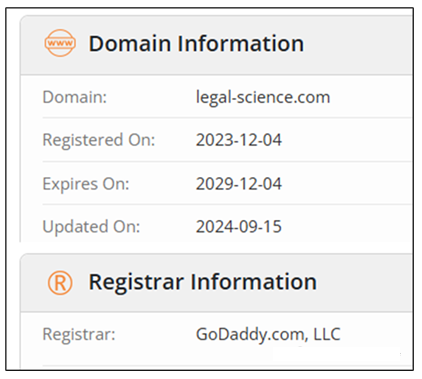
Task: Click the orange registered R icon
Action: tap(60, 283)
